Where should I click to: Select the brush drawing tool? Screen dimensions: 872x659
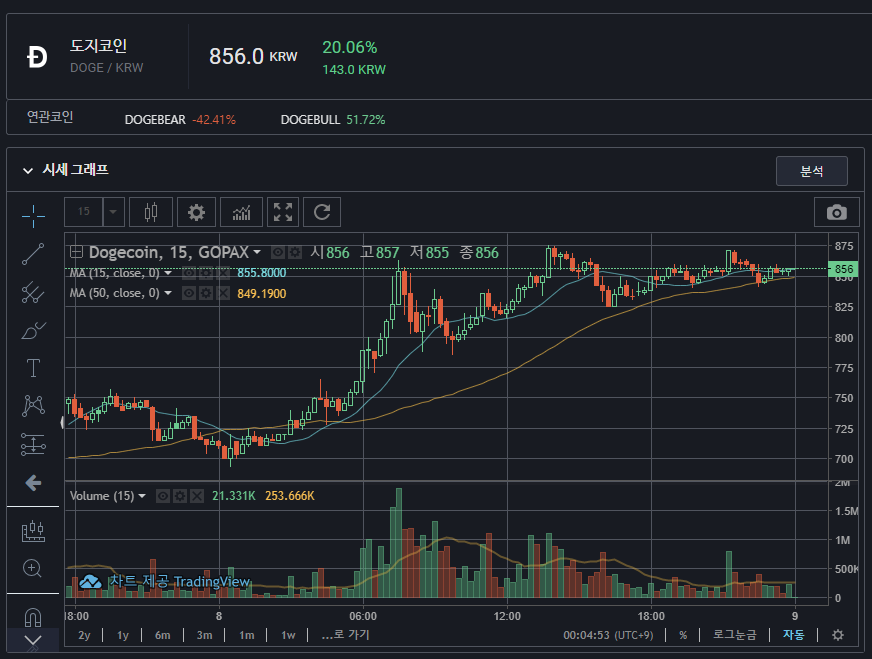pyautogui.click(x=33, y=330)
